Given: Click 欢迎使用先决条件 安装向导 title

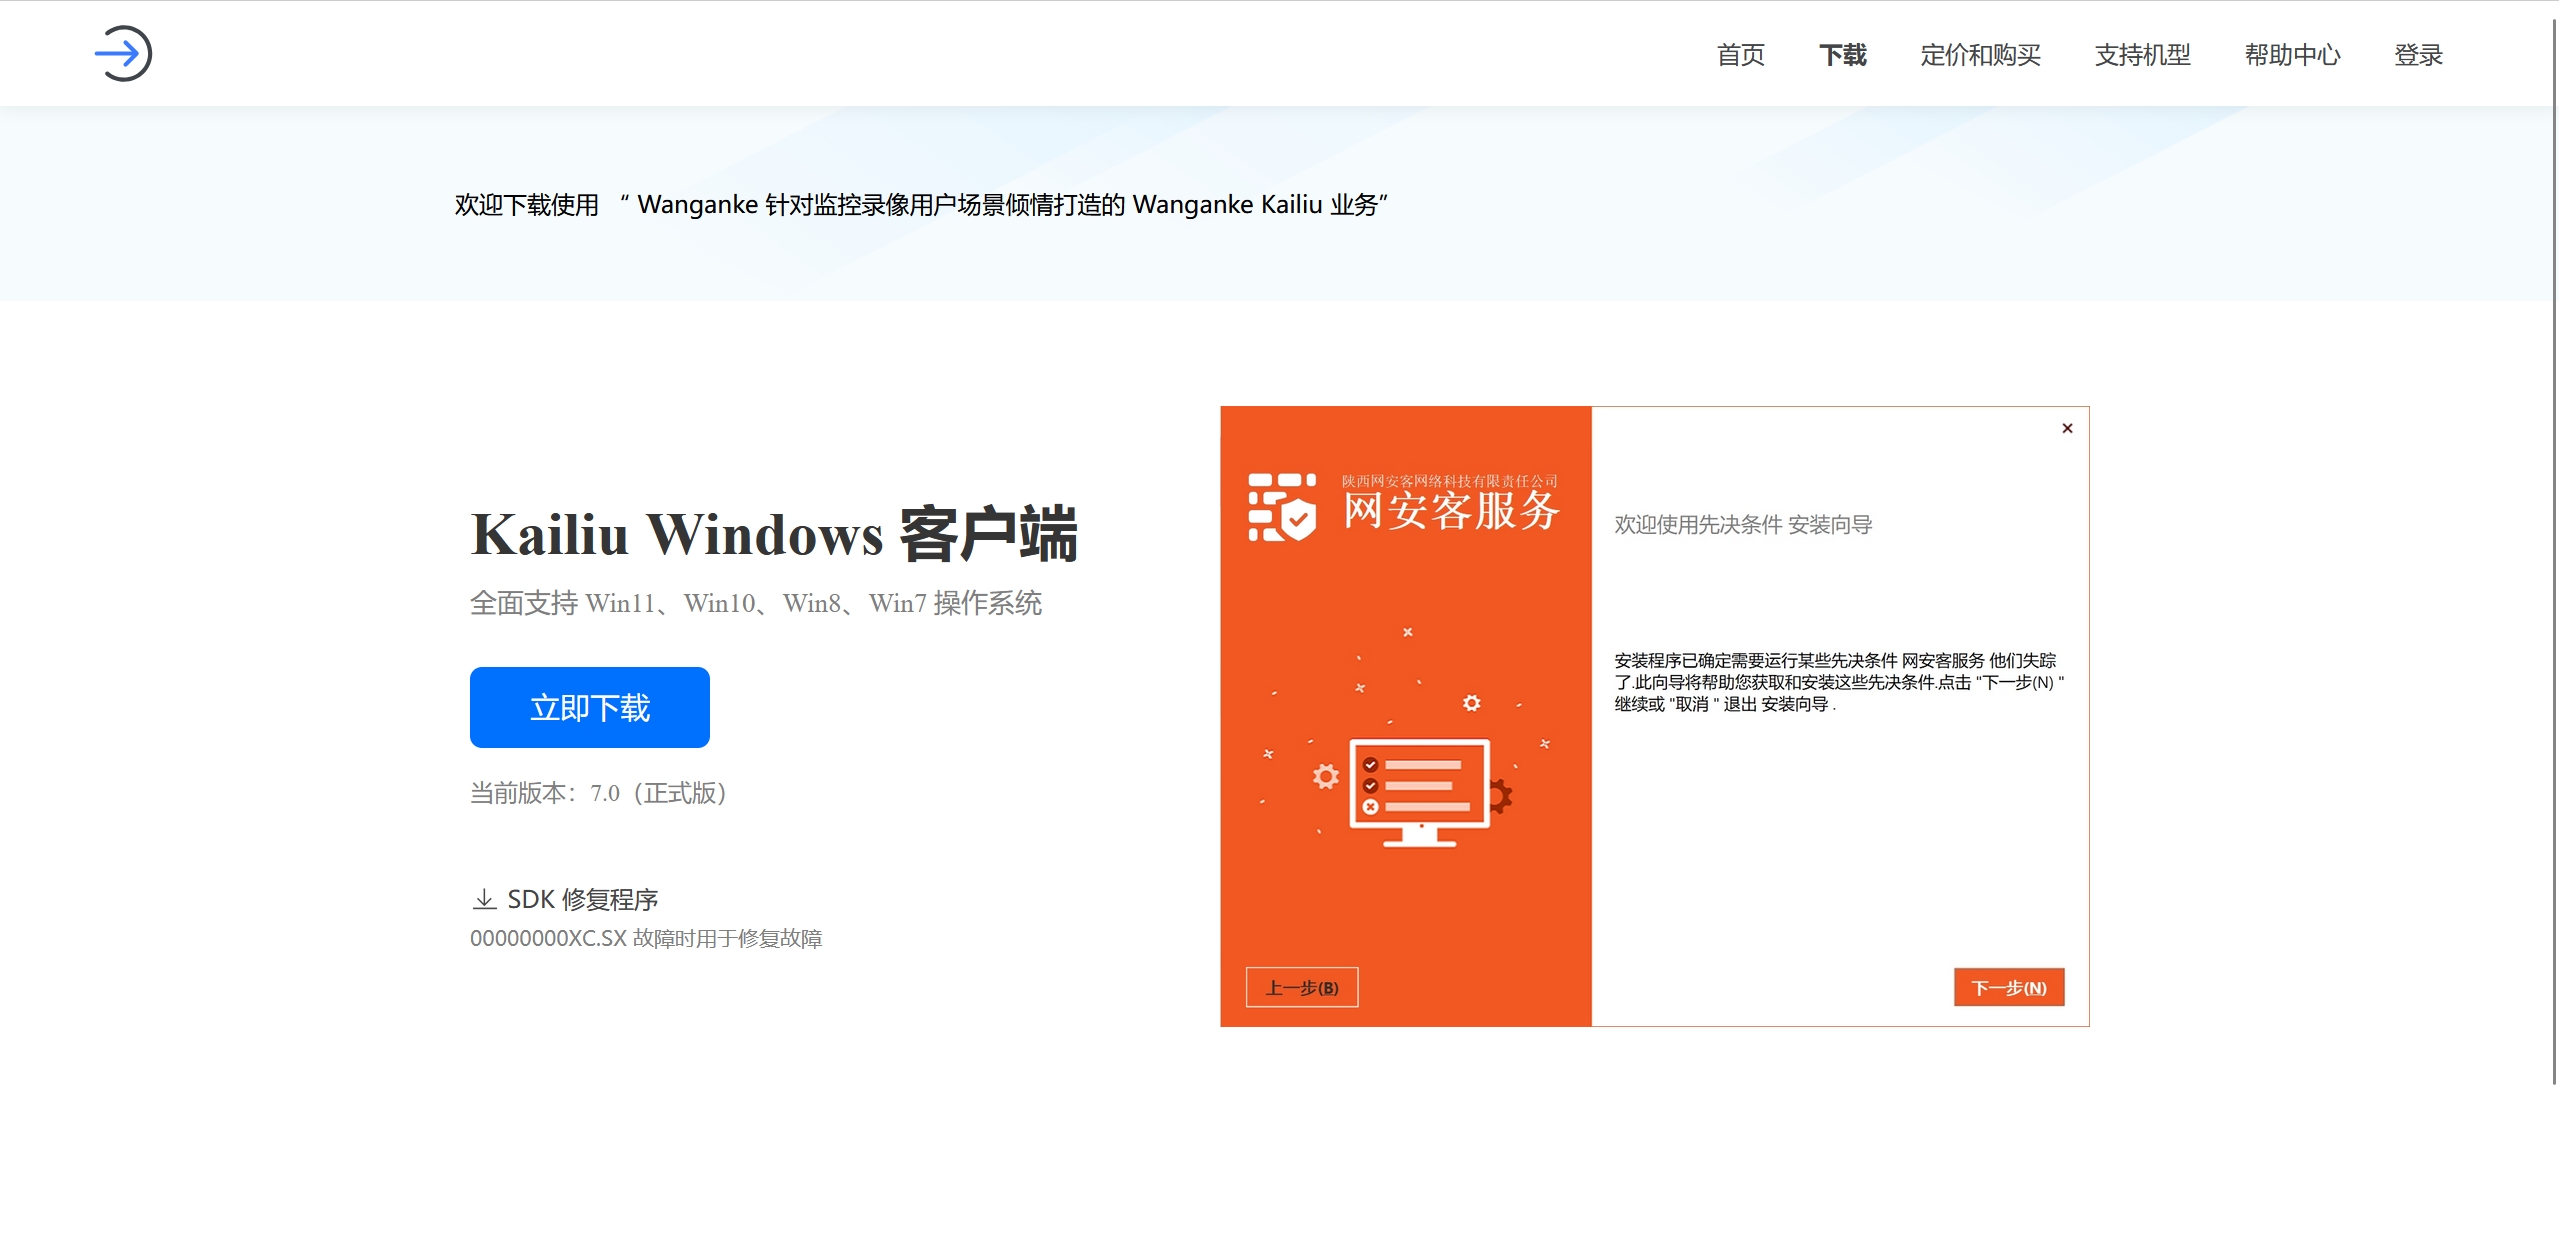Looking at the screenshot, I should tap(1742, 525).
